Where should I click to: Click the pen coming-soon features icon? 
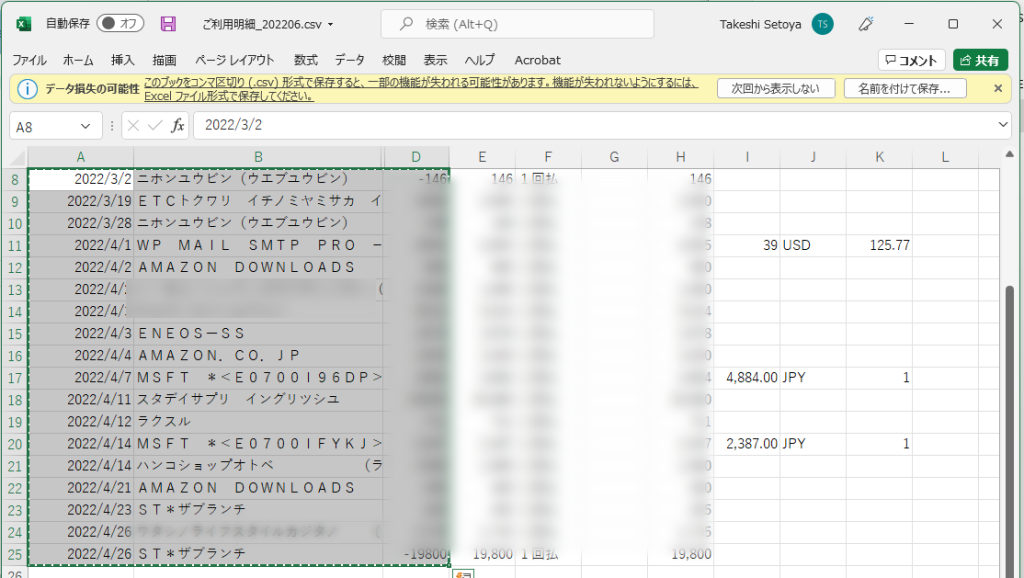click(866, 24)
